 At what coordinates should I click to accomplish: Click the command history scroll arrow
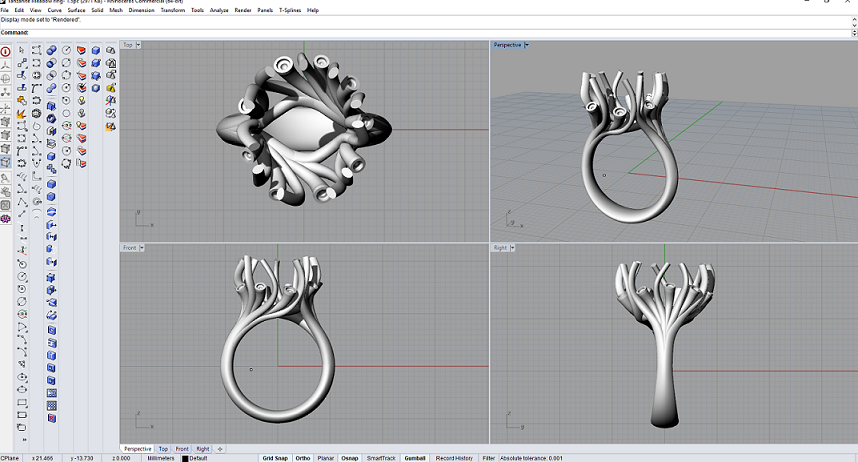[x=854, y=21]
